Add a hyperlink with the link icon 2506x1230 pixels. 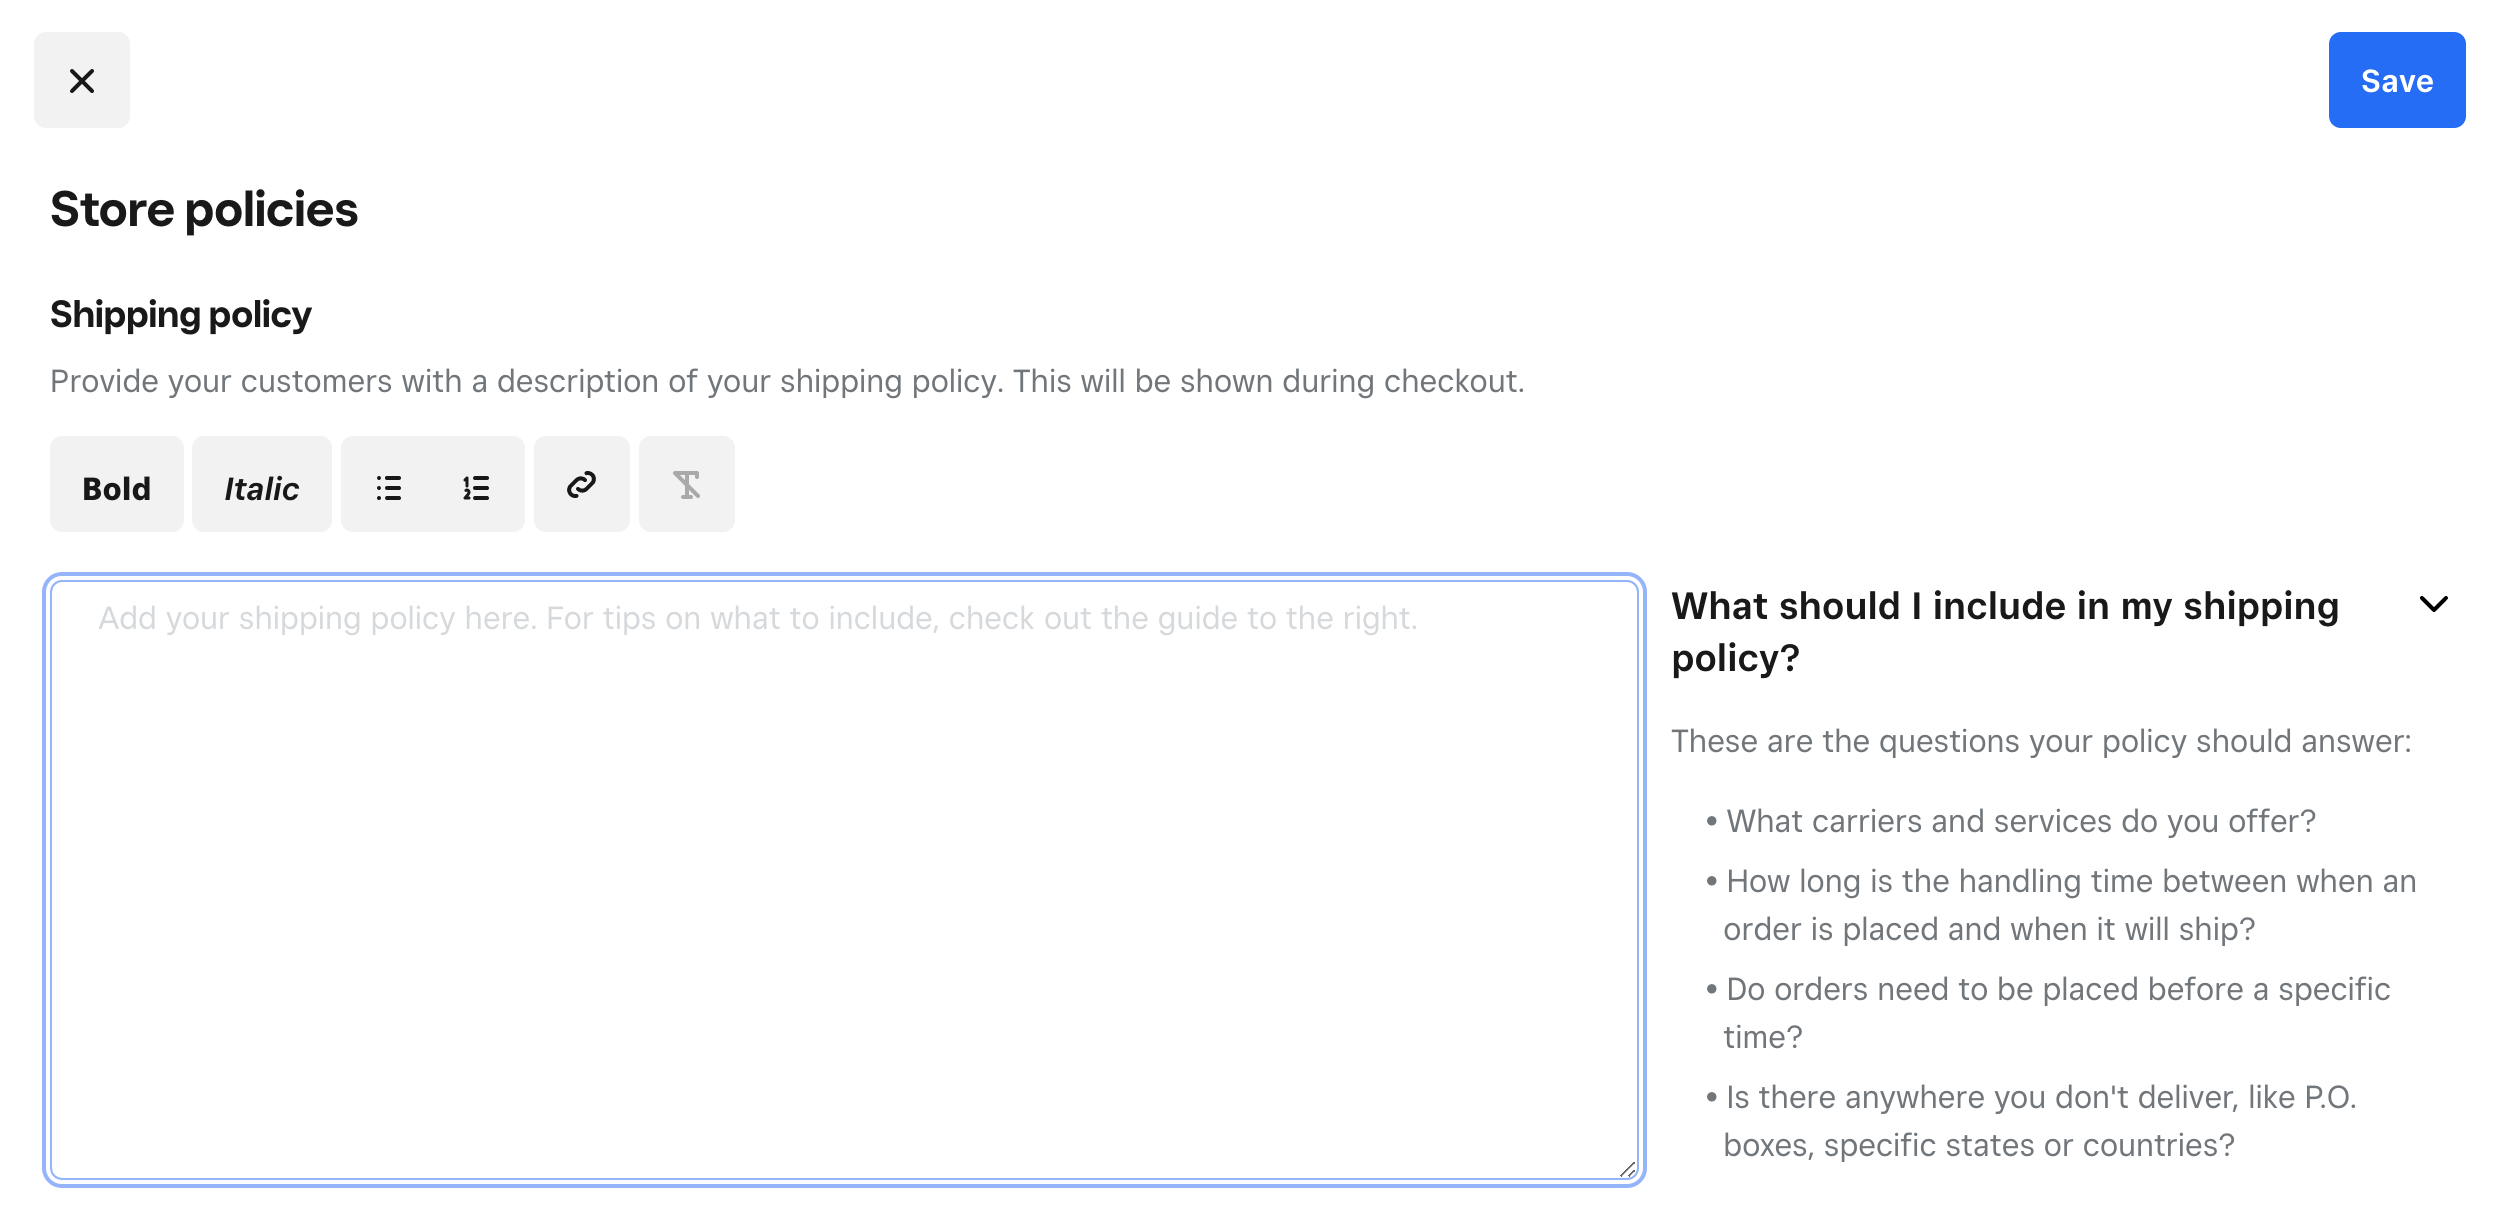point(581,485)
